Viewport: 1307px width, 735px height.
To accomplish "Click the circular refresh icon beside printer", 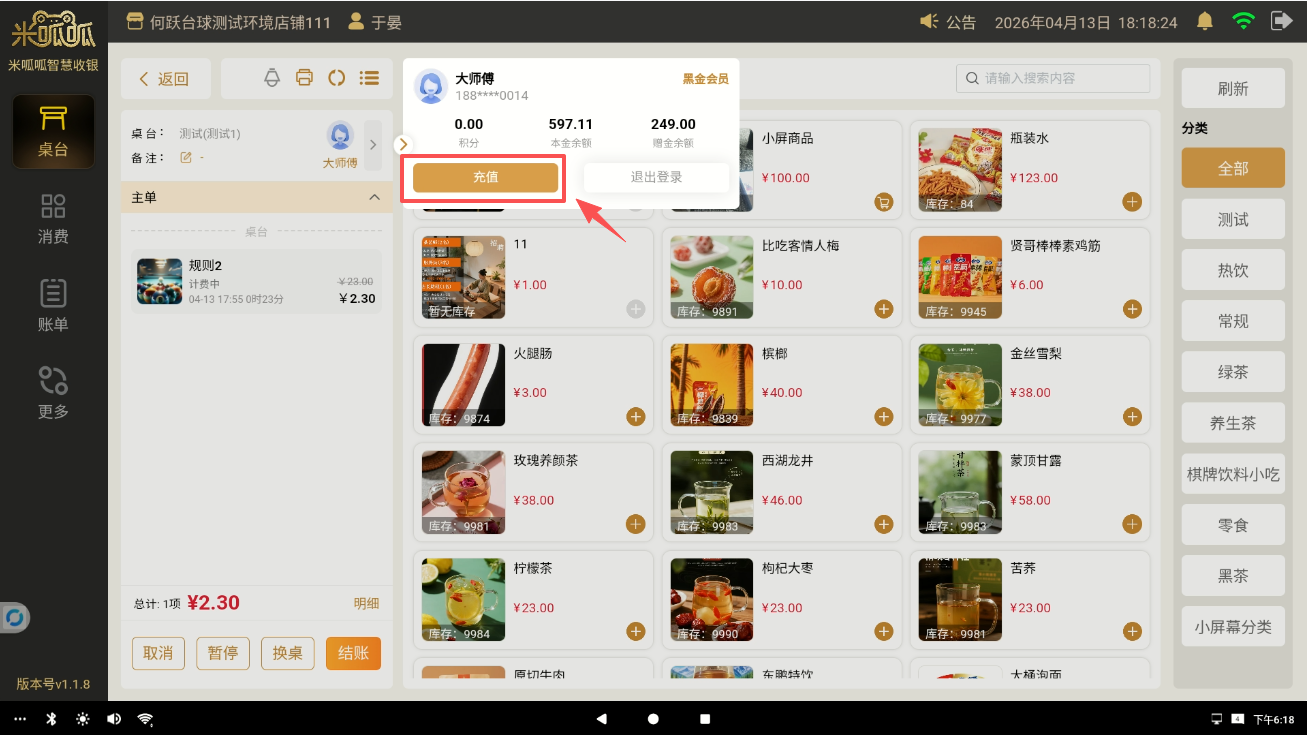I will [336, 78].
